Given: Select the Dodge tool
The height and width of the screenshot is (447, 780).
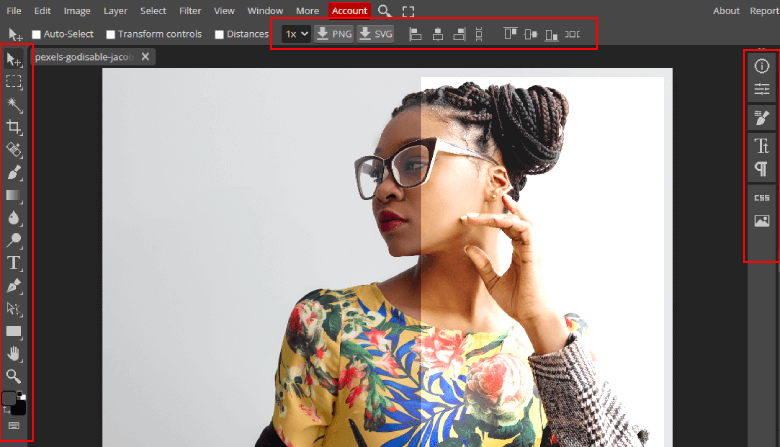Looking at the screenshot, I should tap(14, 241).
